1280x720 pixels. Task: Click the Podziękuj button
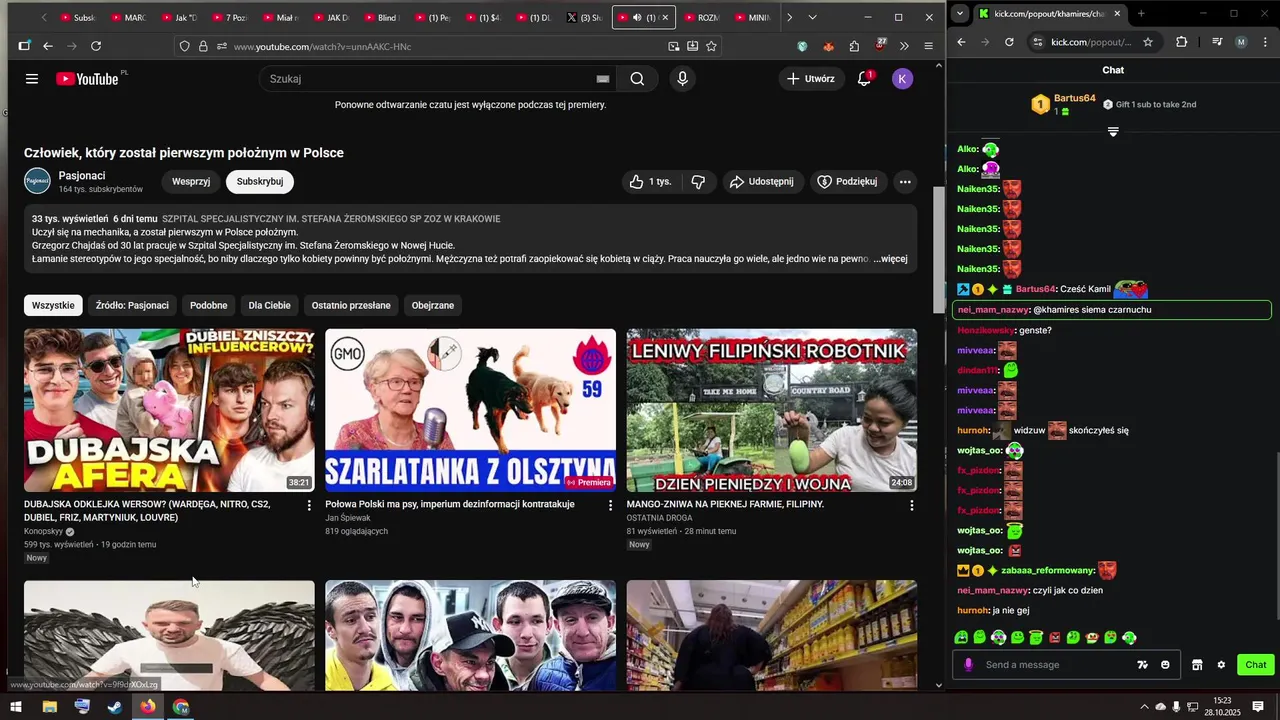pyautogui.click(x=847, y=181)
